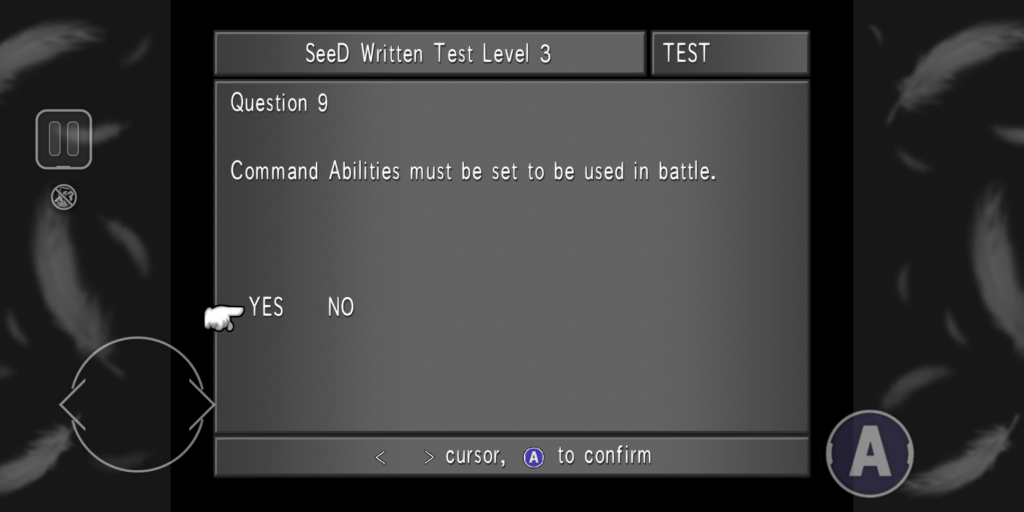This screenshot has width=1024, height=512.
Task: Click the right chevron in hint bar
Action: [429, 457]
